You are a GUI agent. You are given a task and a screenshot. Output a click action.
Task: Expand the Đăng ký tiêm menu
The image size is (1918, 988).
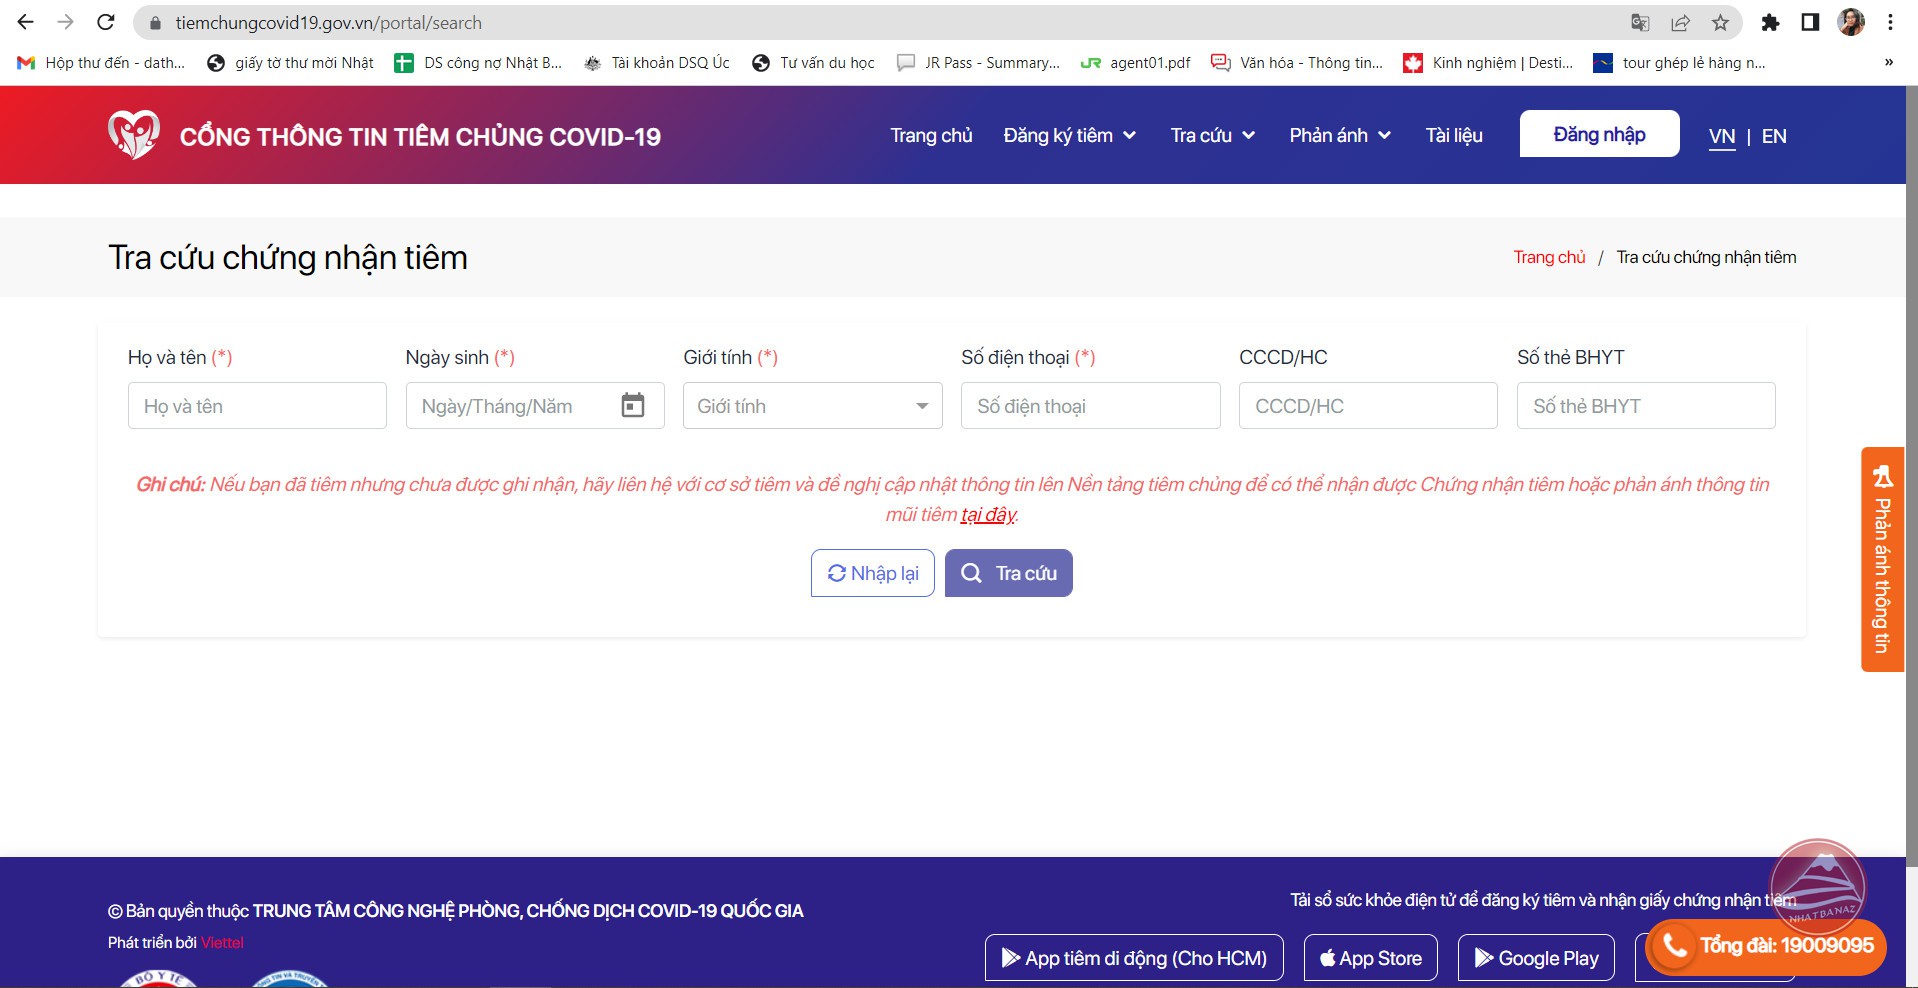tap(1069, 135)
